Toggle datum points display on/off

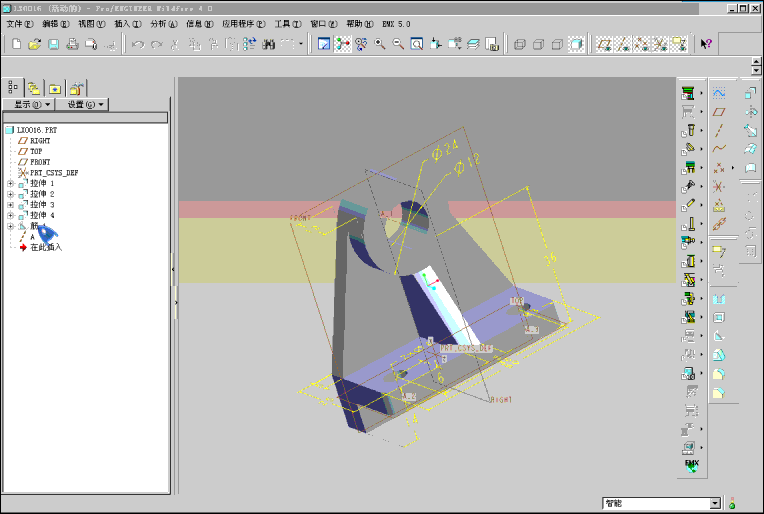(641, 44)
